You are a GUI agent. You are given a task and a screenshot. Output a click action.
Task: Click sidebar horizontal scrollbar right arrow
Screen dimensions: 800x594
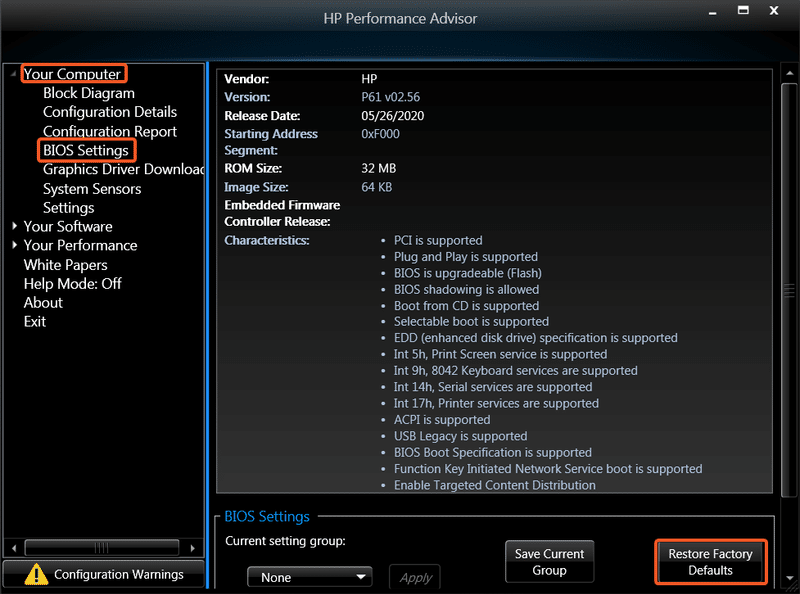(192, 548)
